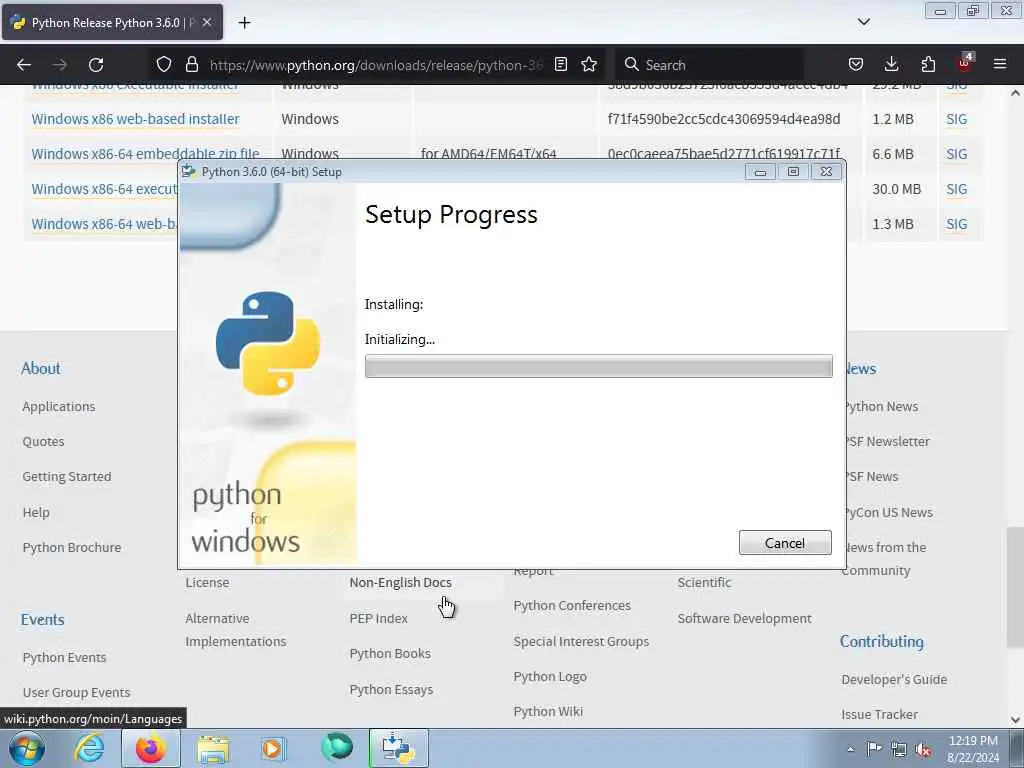This screenshot has width=1024, height=768.
Task: Reload the page with the refresh icon
Action: (x=96, y=65)
